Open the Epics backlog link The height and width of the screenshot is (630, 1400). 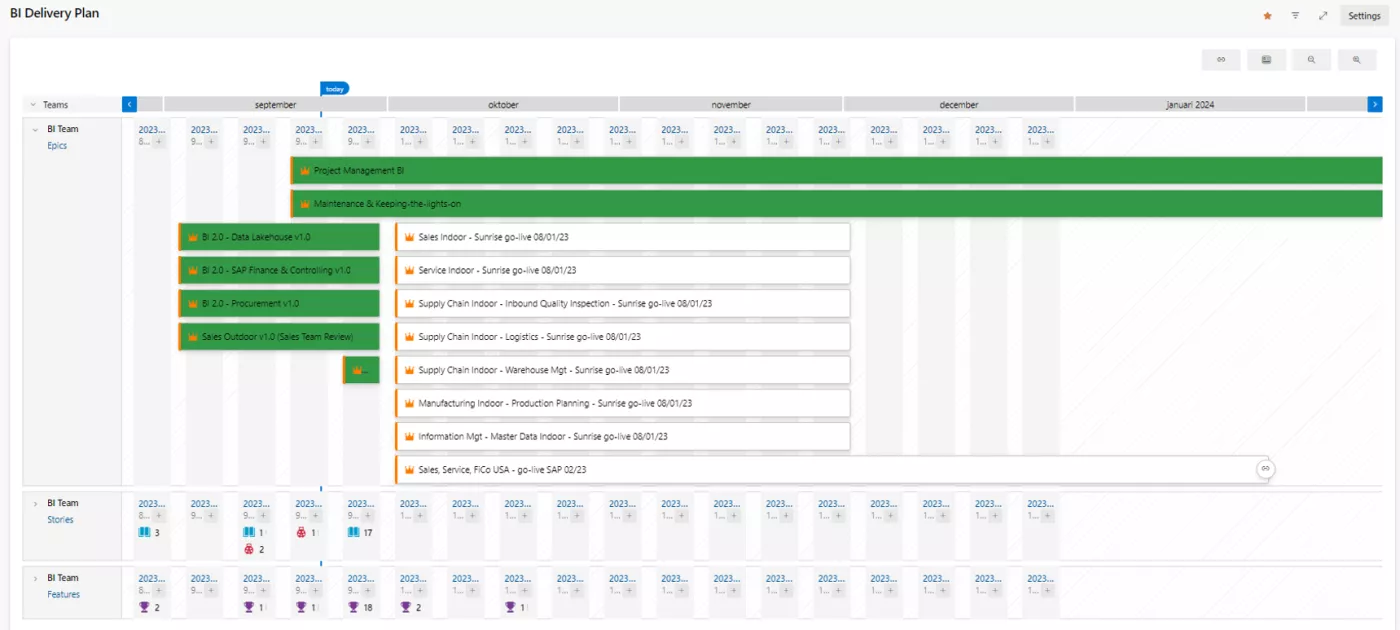(x=57, y=146)
